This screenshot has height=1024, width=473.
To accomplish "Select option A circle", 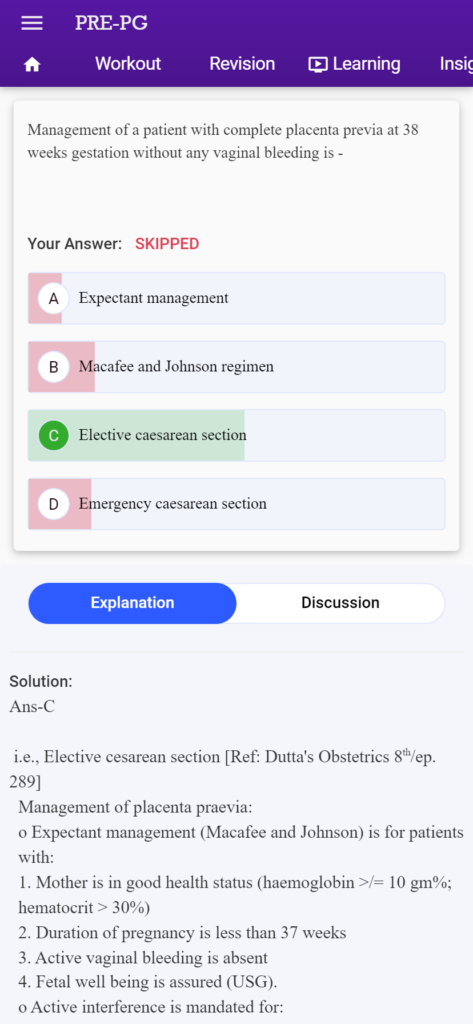I will click(x=54, y=298).
